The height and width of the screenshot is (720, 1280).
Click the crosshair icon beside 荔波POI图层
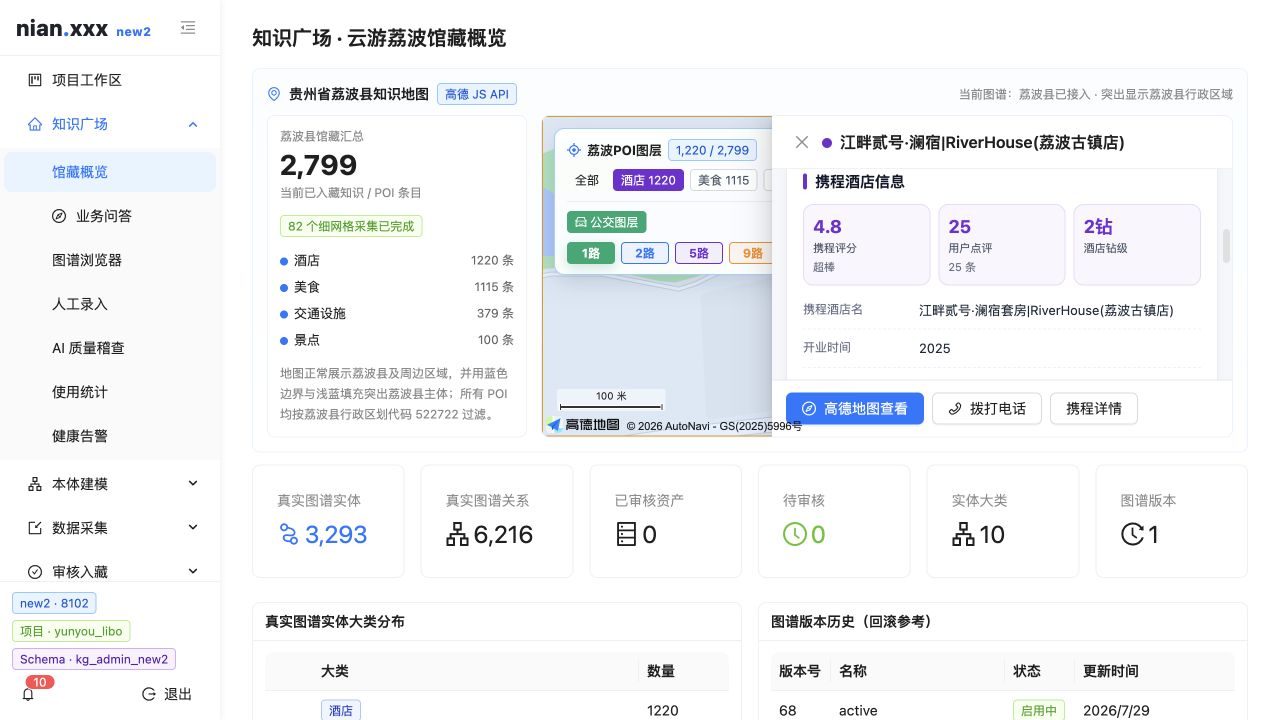tap(574, 150)
